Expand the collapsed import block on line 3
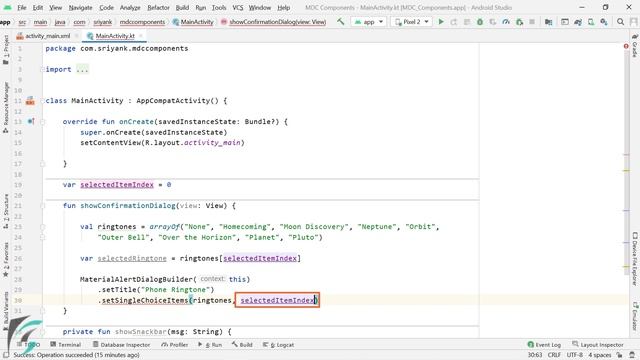This screenshot has width=640, height=360. 42,69
